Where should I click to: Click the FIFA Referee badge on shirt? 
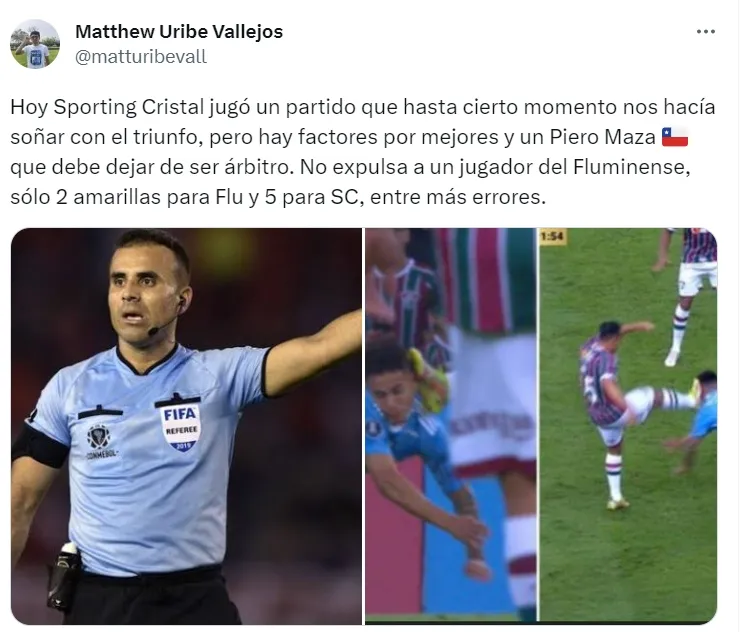pyautogui.click(x=180, y=424)
